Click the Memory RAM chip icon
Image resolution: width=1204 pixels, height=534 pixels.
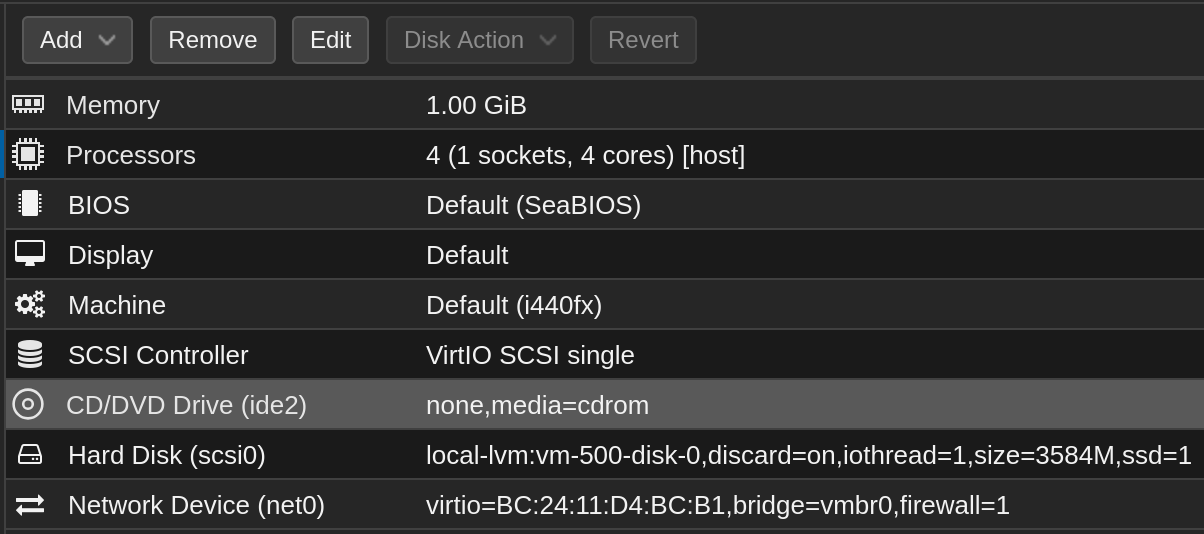coord(28,104)
